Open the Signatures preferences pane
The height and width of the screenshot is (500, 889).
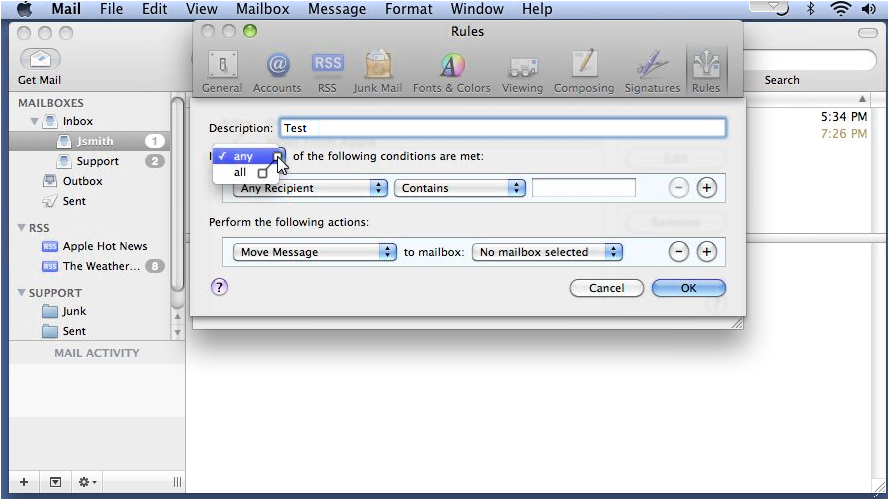(x=652, y=72)
